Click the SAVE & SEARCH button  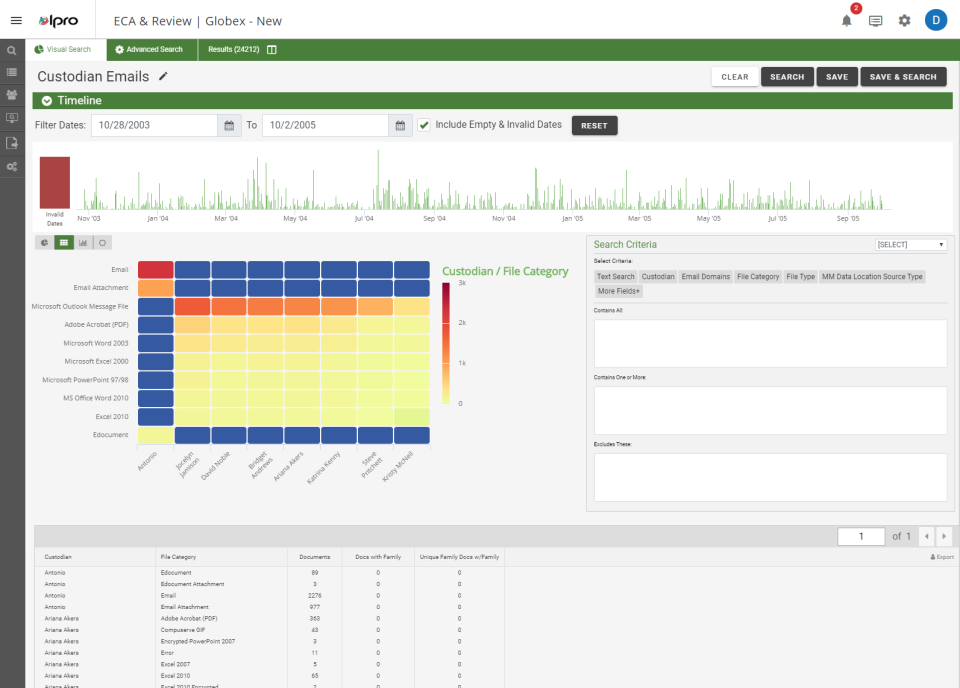(903, 76)
